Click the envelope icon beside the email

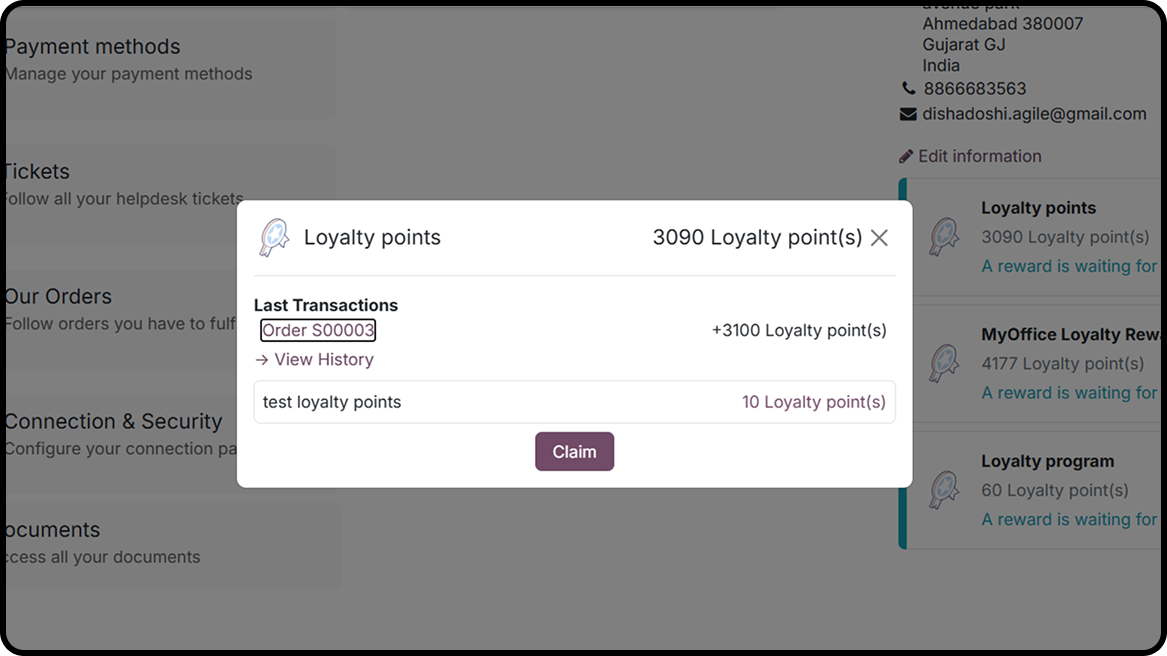tap(908, 114)
